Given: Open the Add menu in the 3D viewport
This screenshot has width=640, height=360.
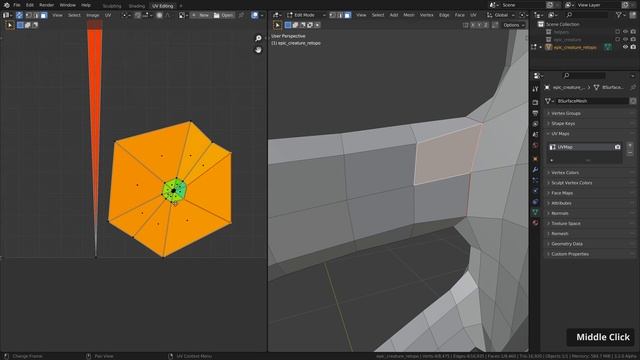Looking at the screenshot, I should (x=394, y=15).
